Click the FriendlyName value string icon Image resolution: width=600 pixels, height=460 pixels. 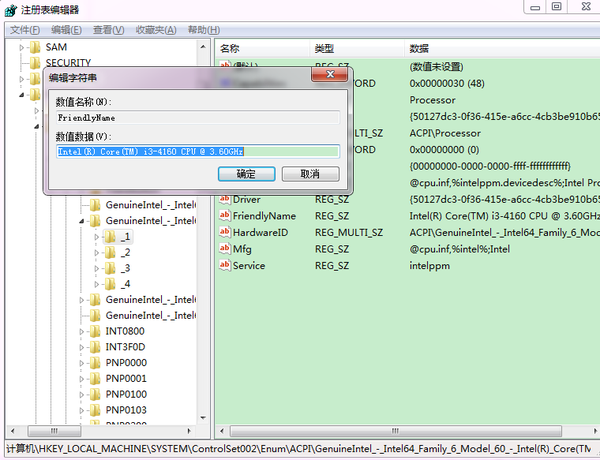coord(225,215)
